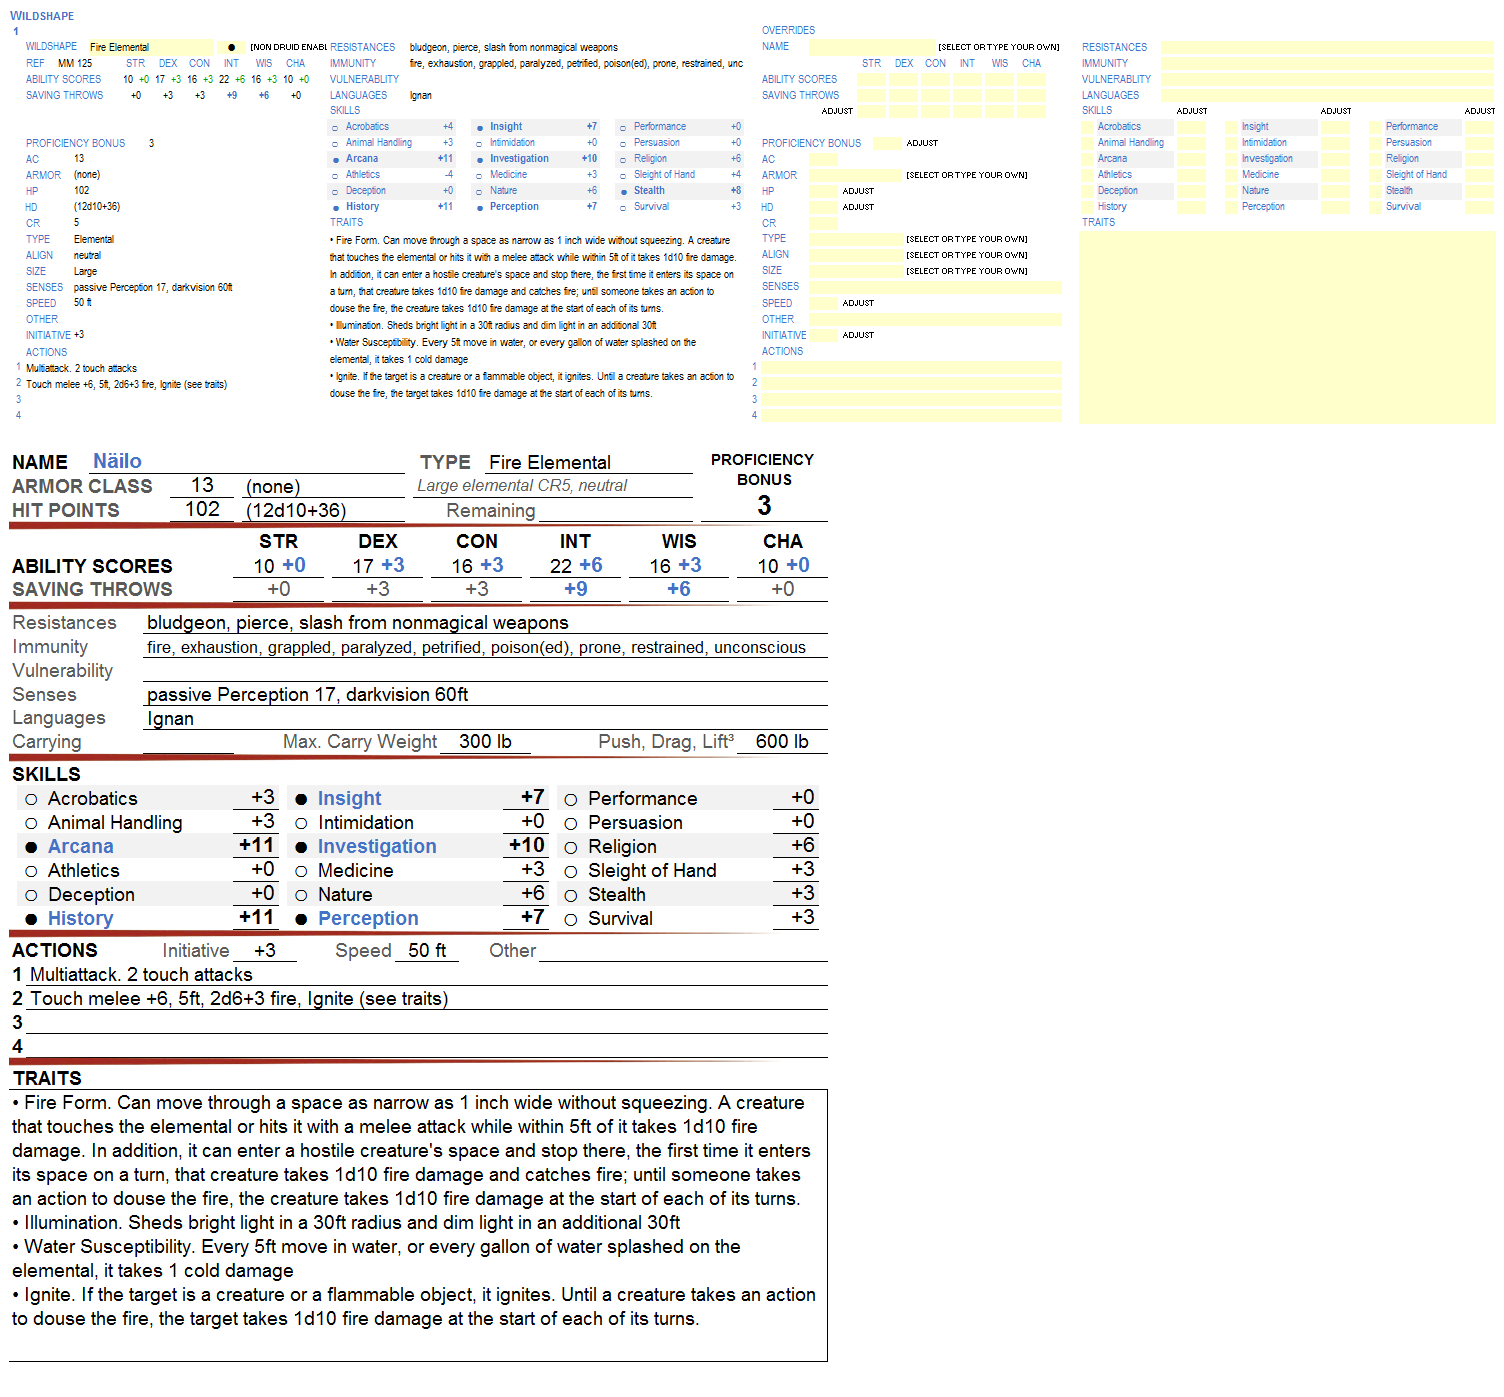Viewport: 1504px width, 1397px height.
Task: Toggle Survival proficiency circle in large sheet
Action: pyautogui.click(x=571, y=920)
